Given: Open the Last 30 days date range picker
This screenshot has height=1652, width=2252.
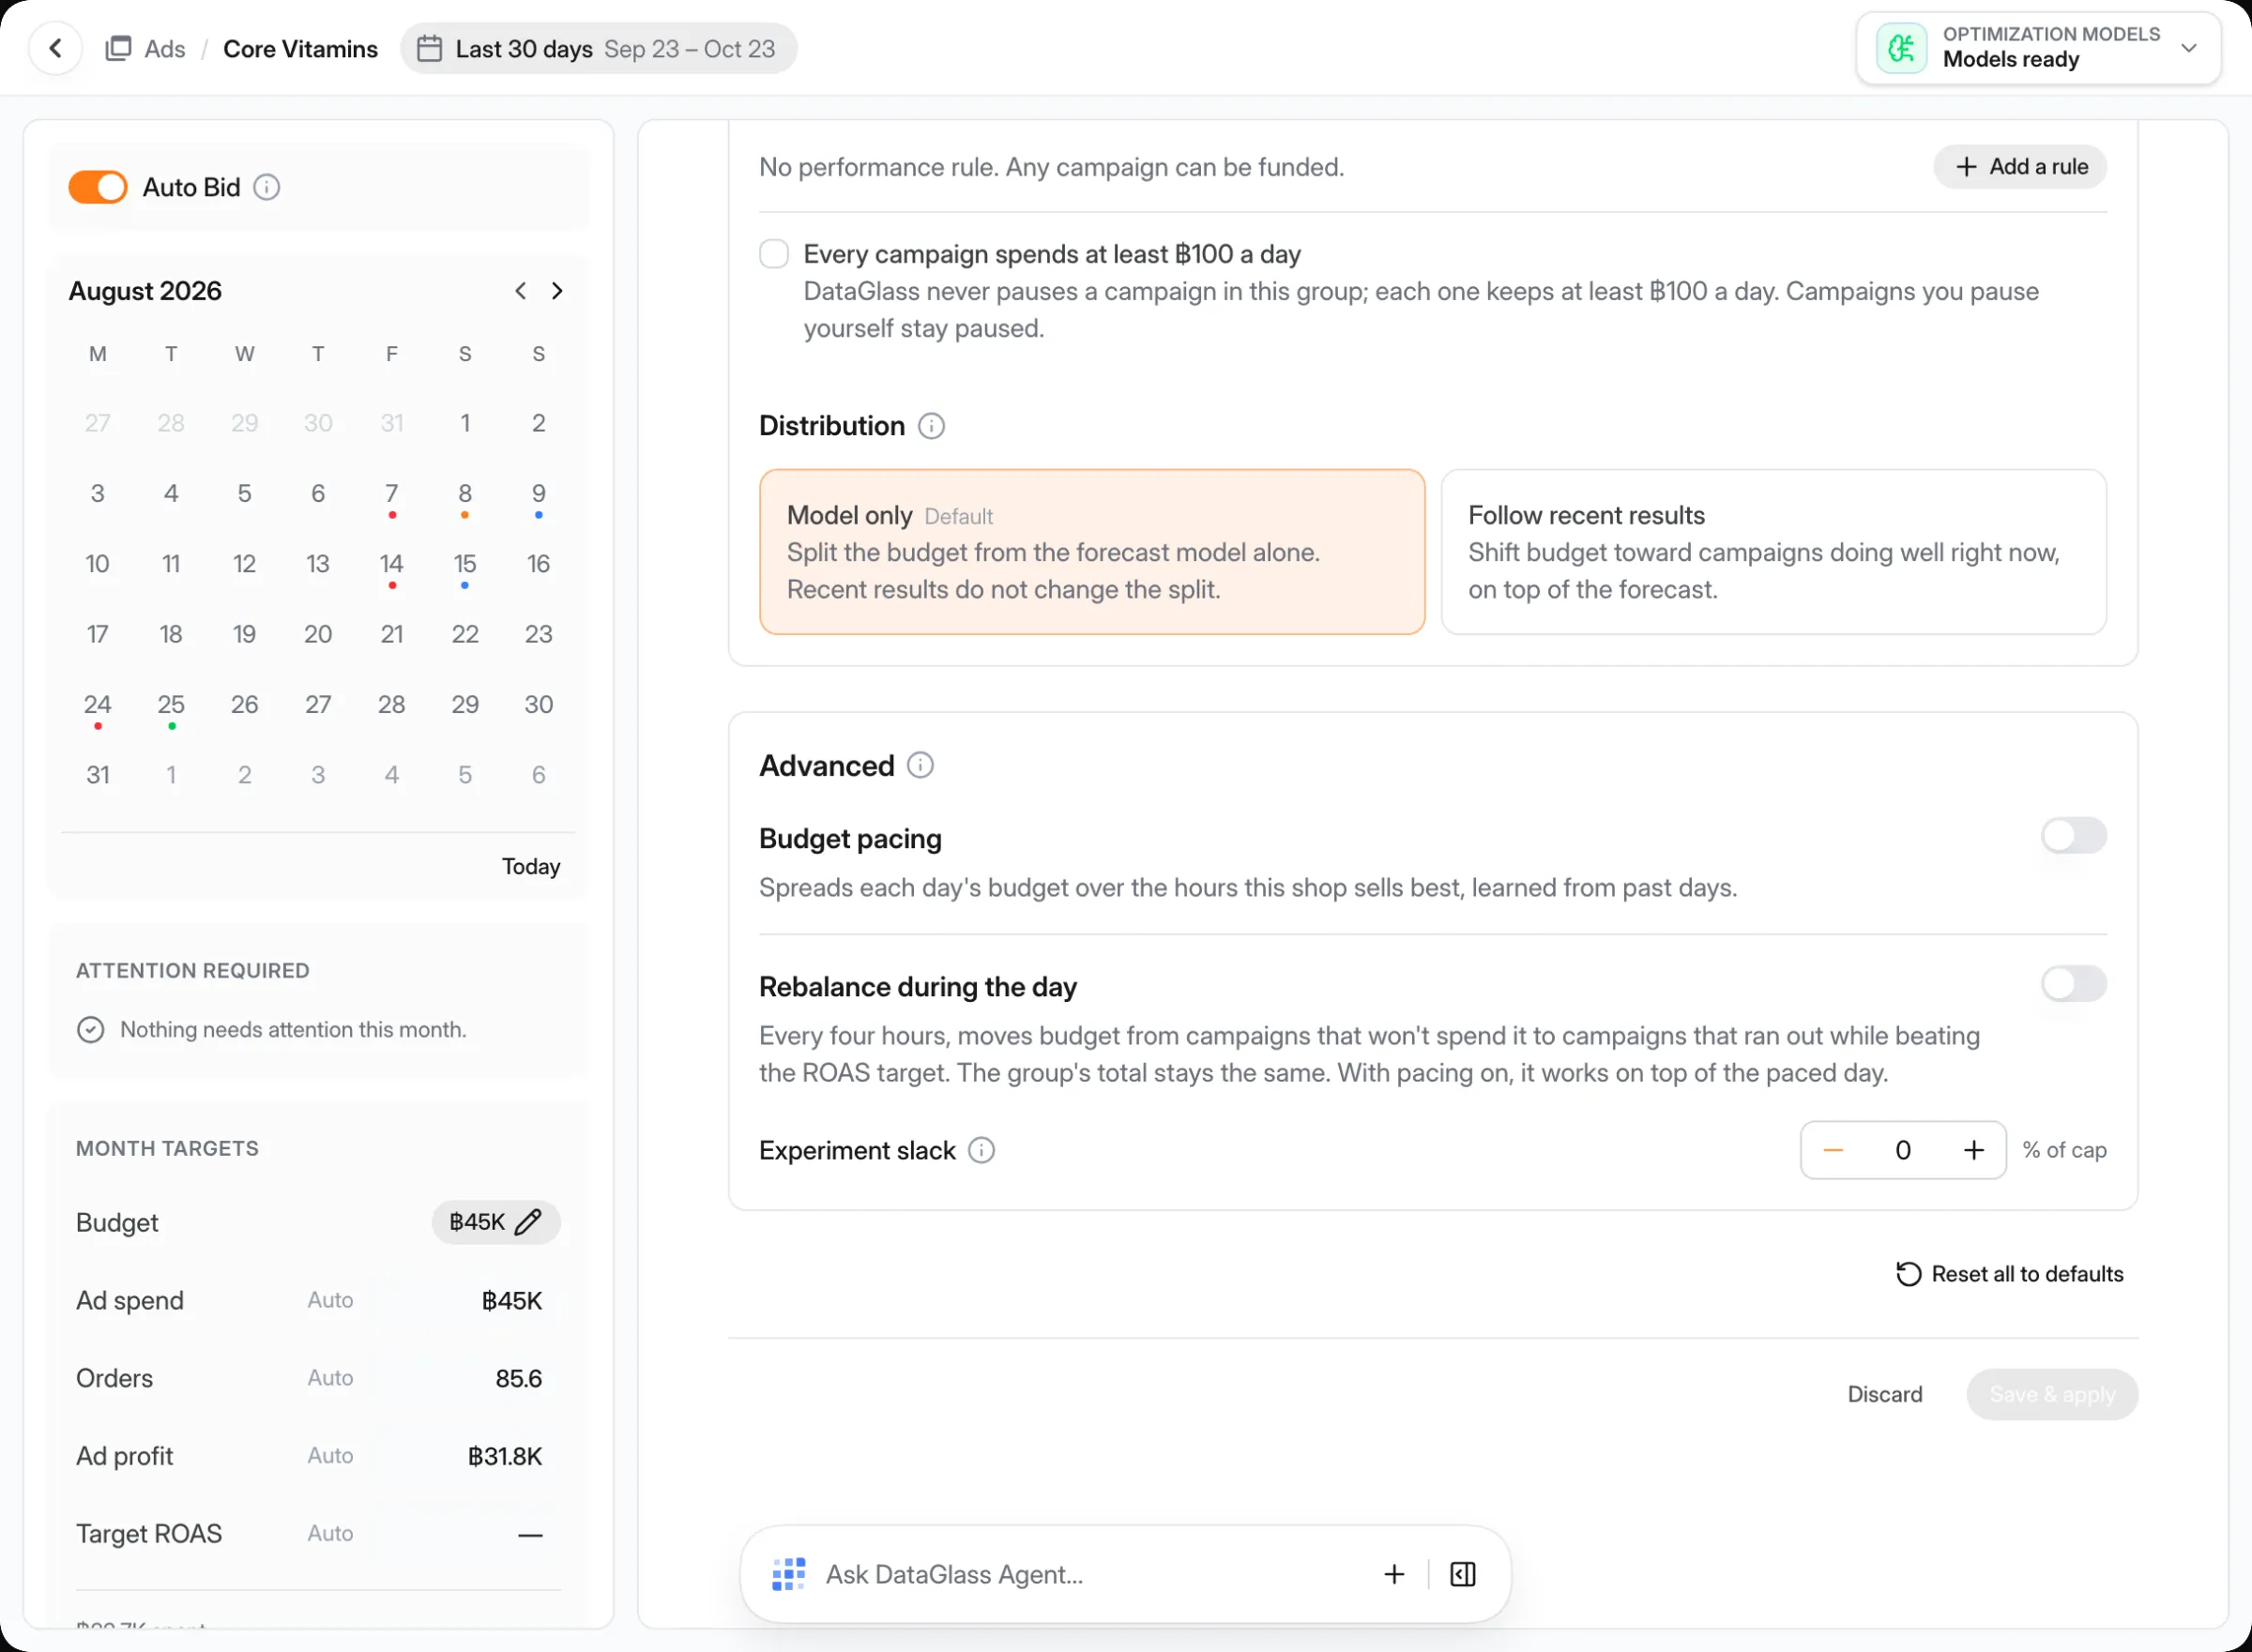Looking at the screenshot, I should (598, 49).
